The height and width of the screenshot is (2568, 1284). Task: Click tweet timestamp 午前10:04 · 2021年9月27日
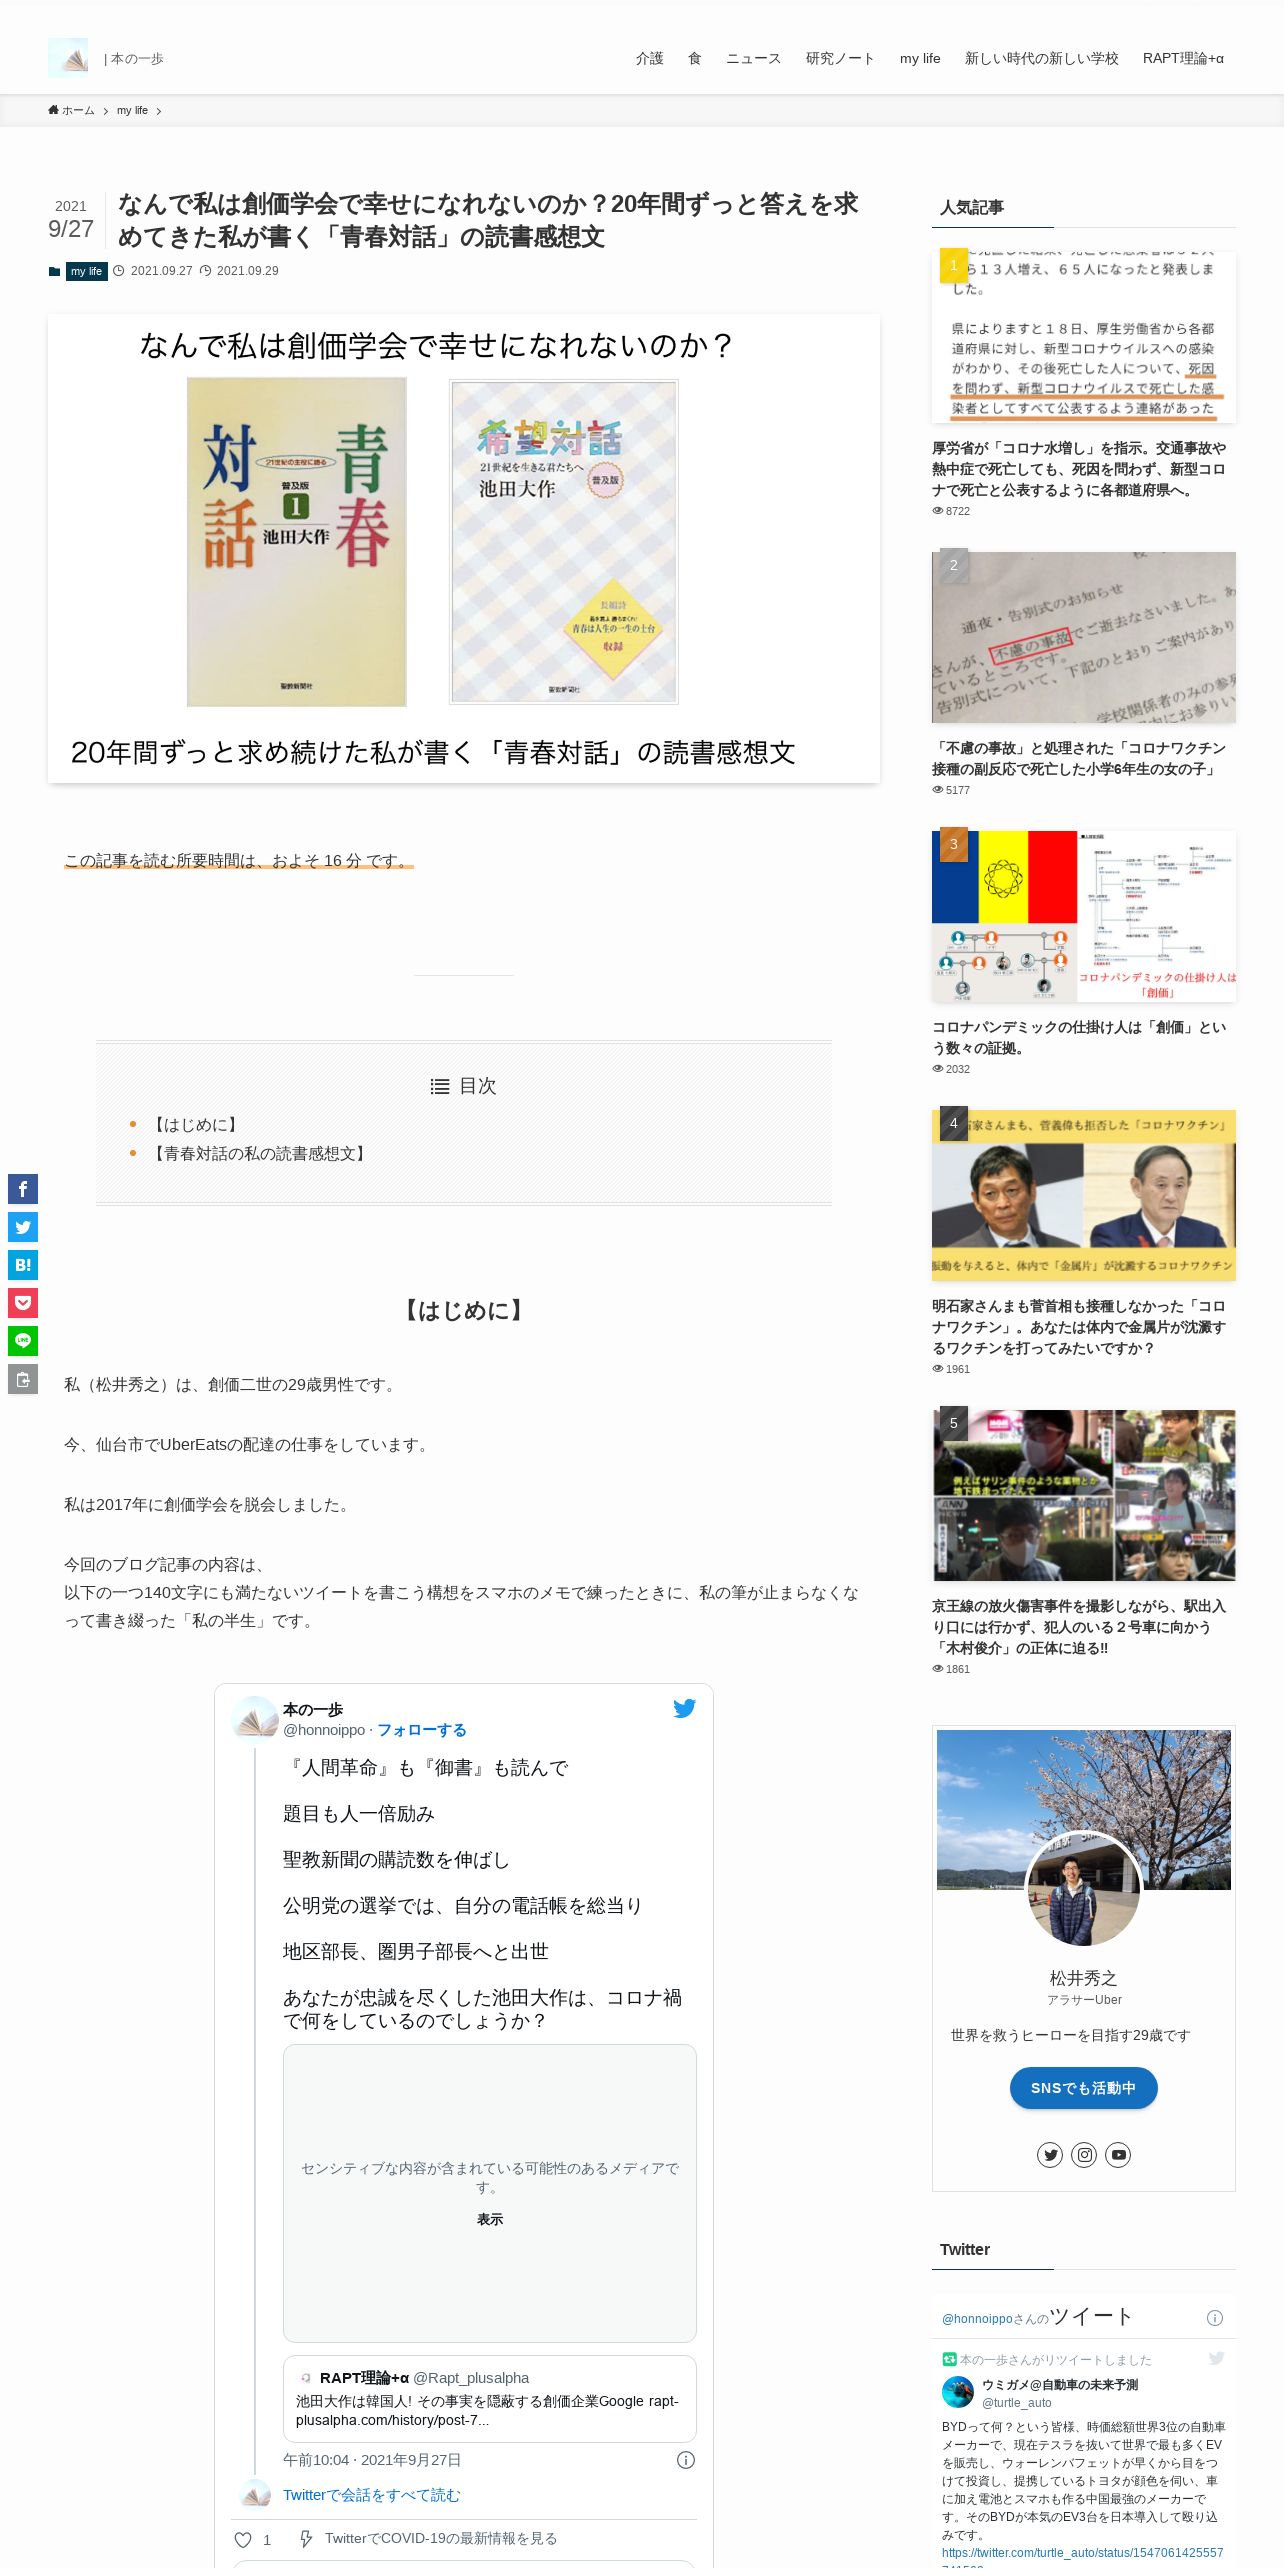(372, 2460)
